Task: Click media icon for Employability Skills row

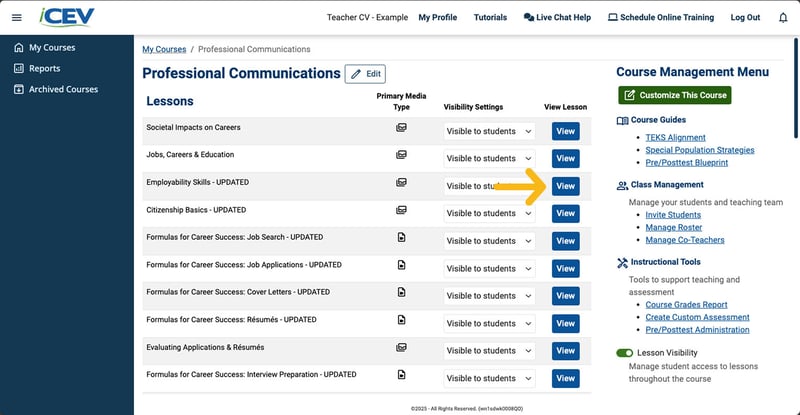Action: [402, 182]
